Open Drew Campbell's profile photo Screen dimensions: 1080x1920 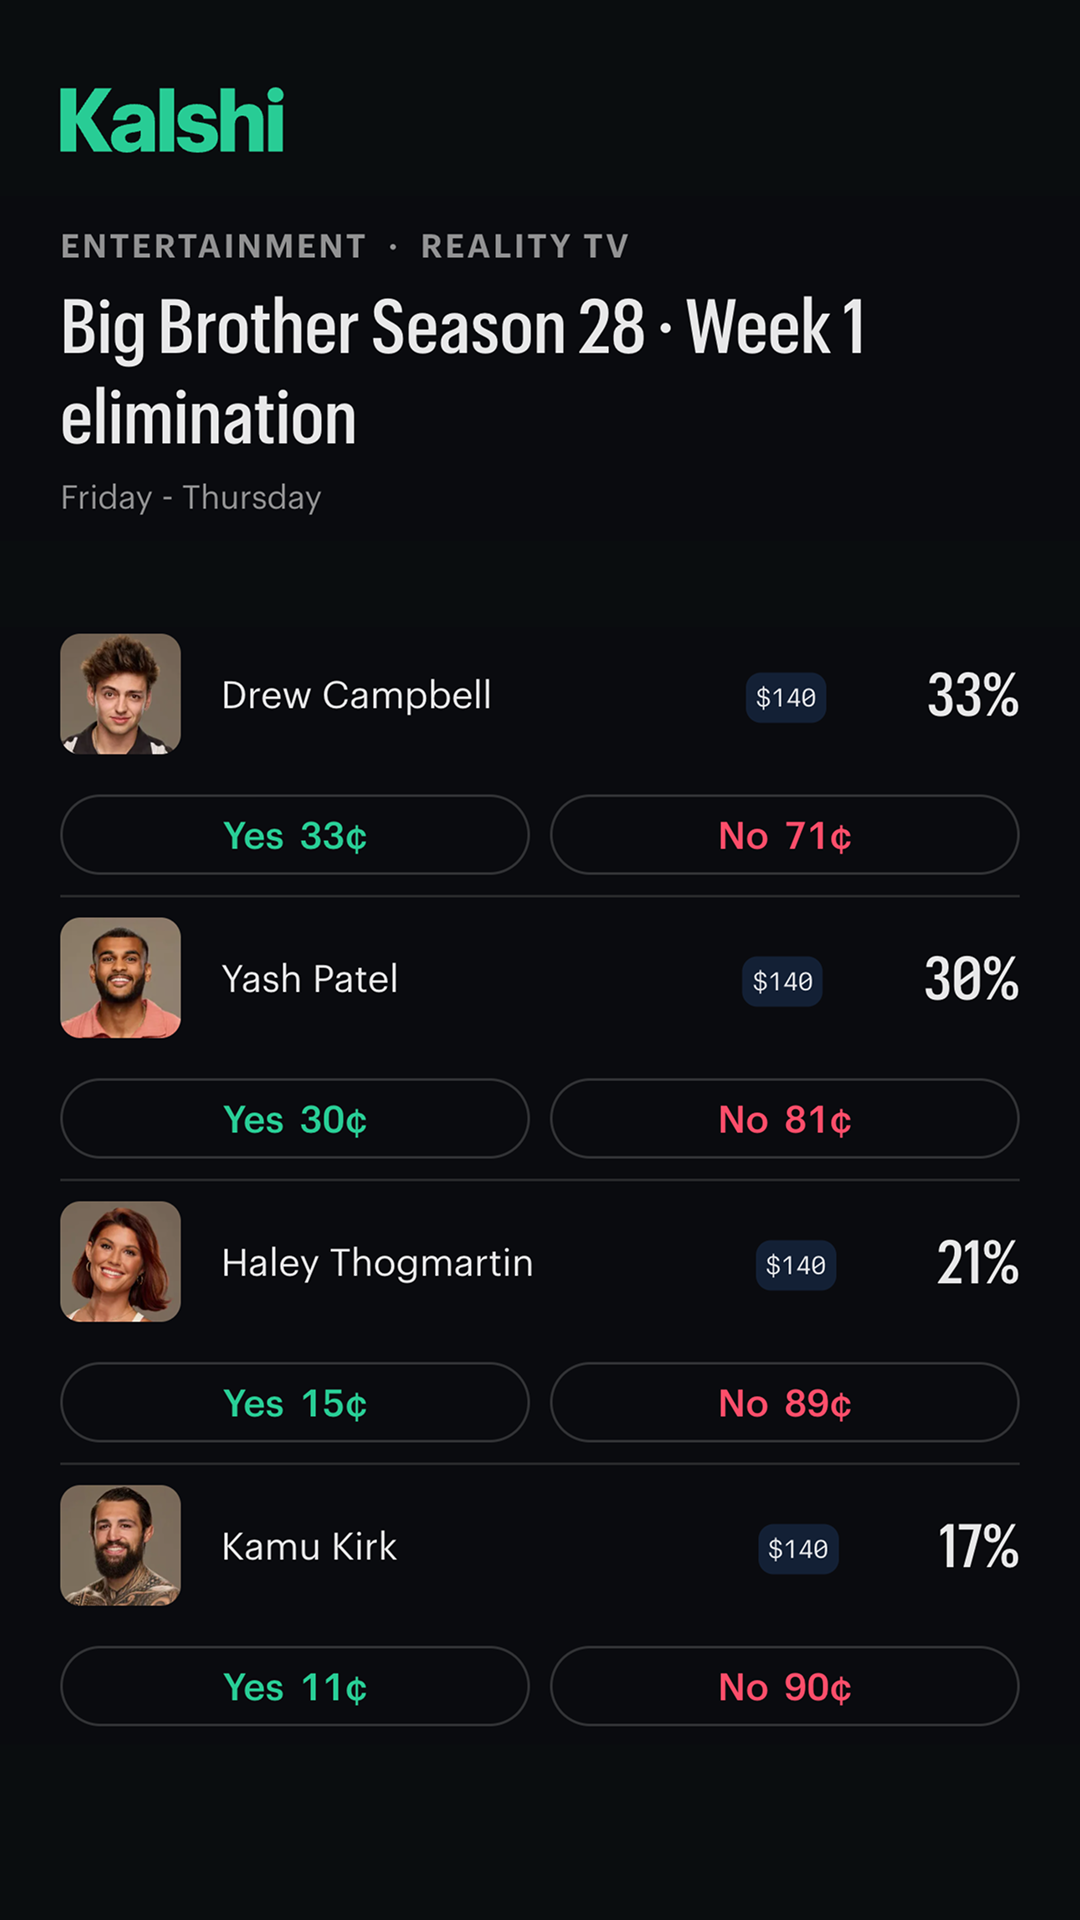(121, 694)
